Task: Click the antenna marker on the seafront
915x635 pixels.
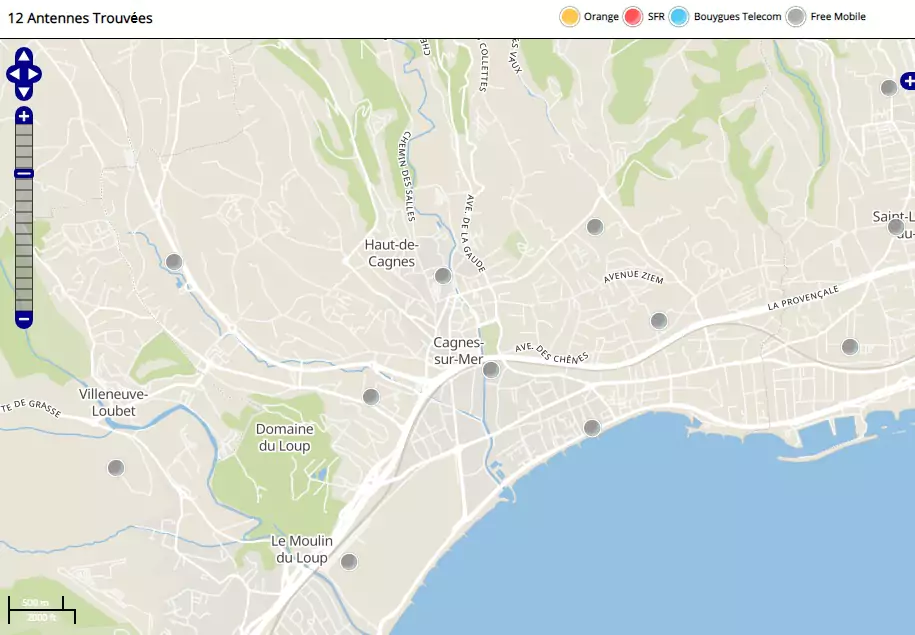Action: pos(592,428)
